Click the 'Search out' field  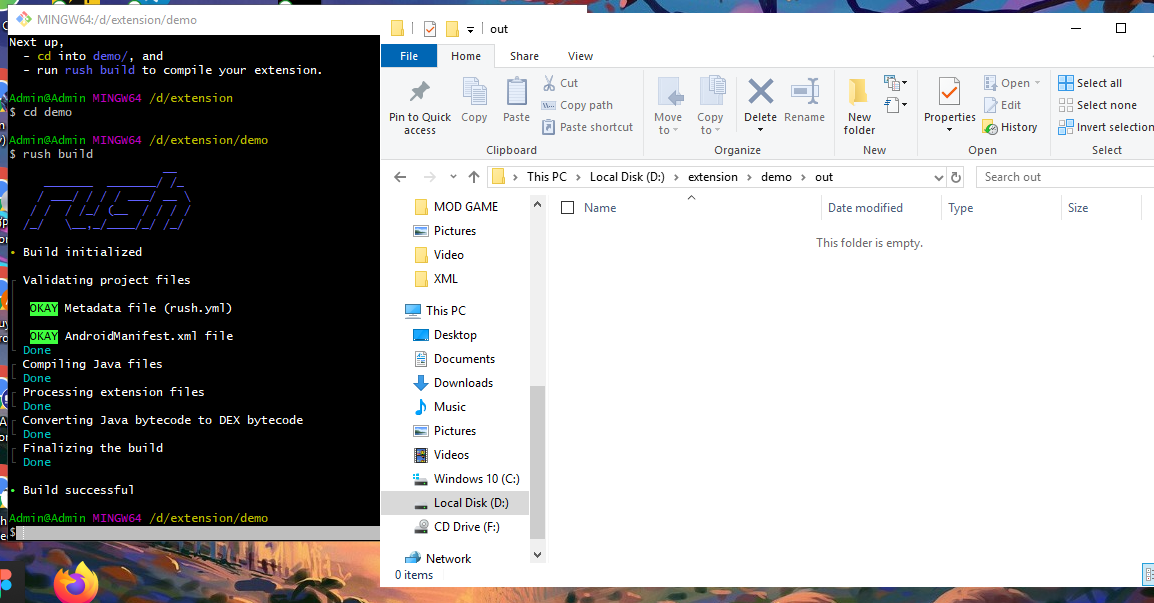click(x=1067, y=177)
